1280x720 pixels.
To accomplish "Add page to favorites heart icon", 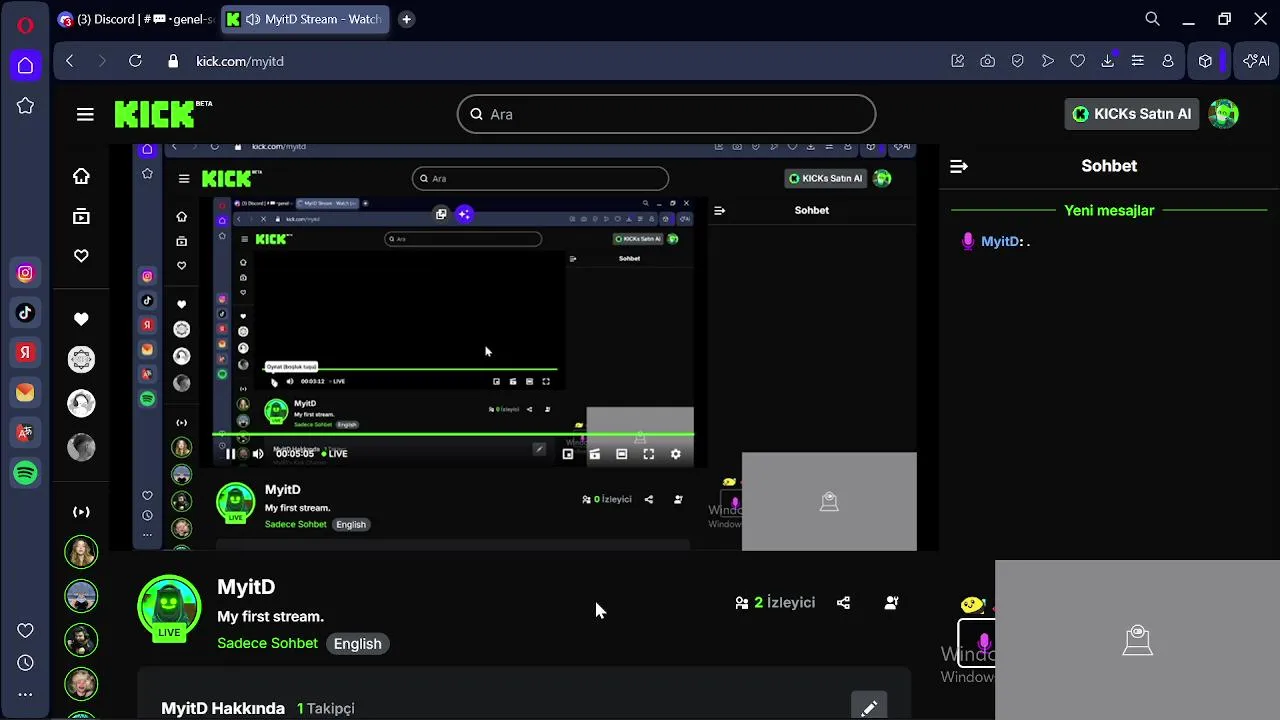I will (x=1077, y=61).
